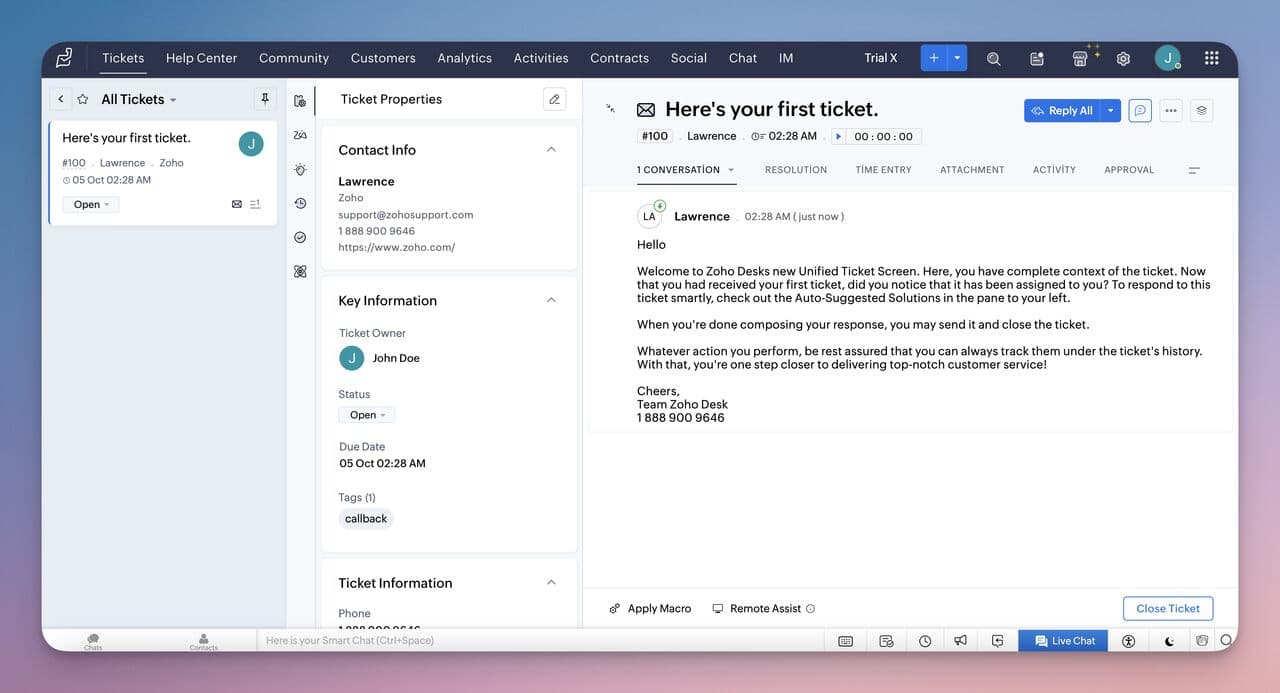The image size is (1280, 693).
Task: Collapse the Ticket Information section
Action: coord(551,582)
